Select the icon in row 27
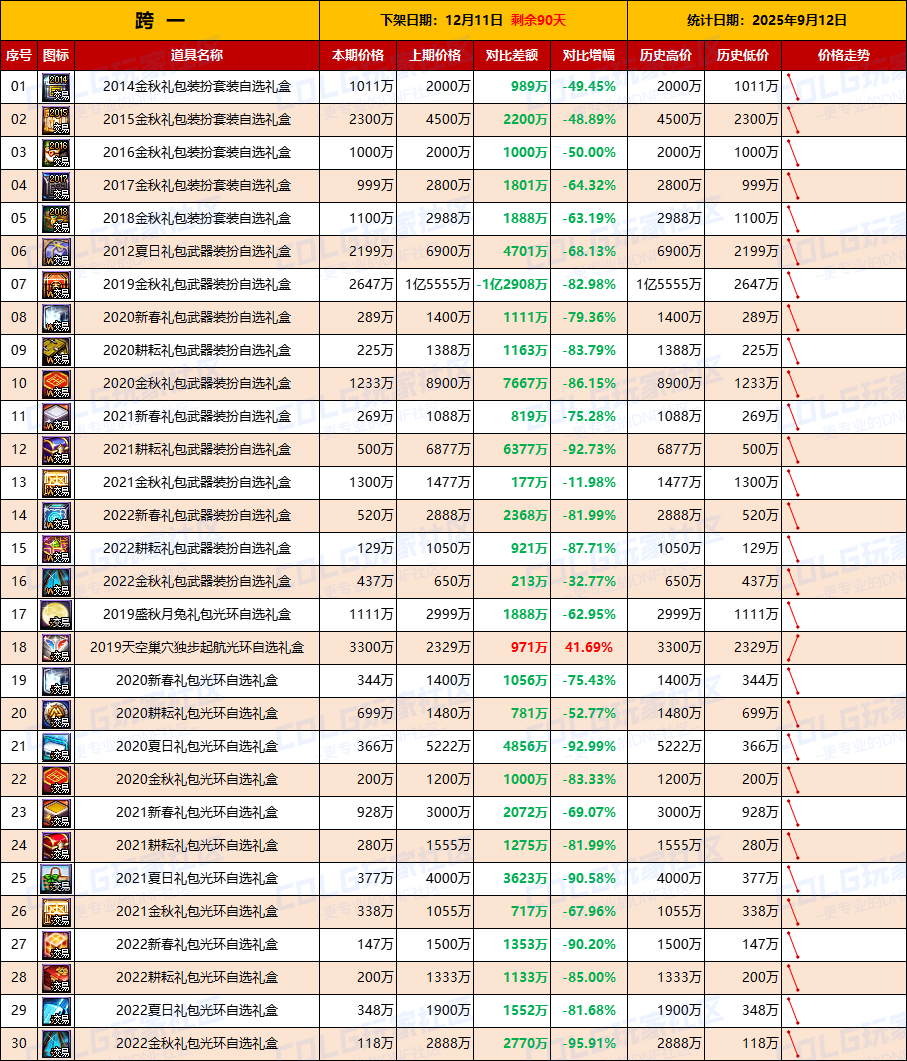This screenshot has height=1061, width=907. [56, 945]
